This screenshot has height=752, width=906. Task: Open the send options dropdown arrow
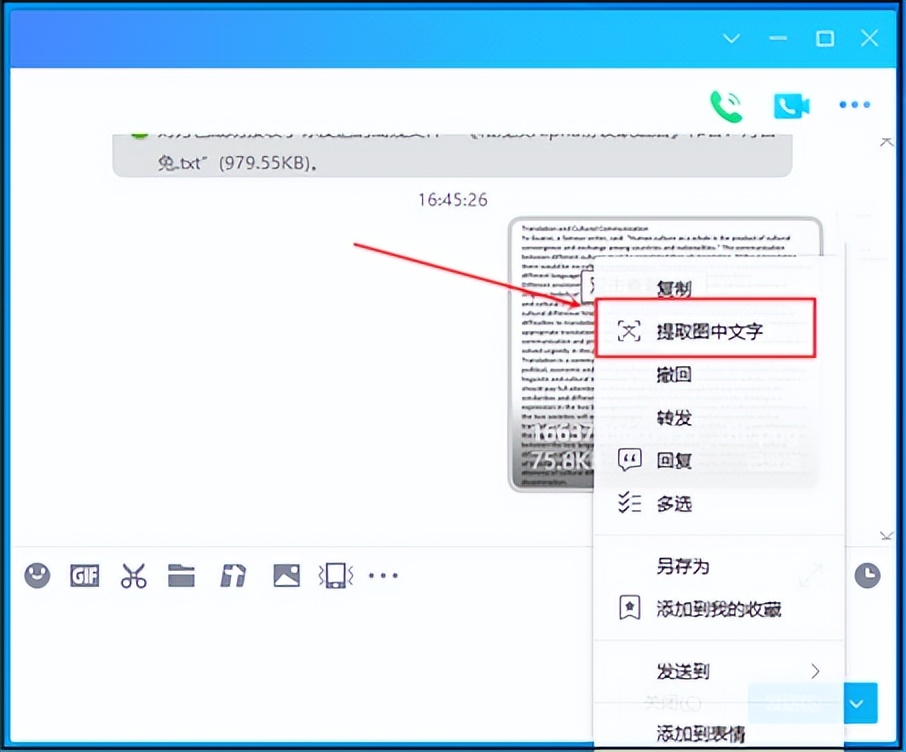(x=861, y=703)
